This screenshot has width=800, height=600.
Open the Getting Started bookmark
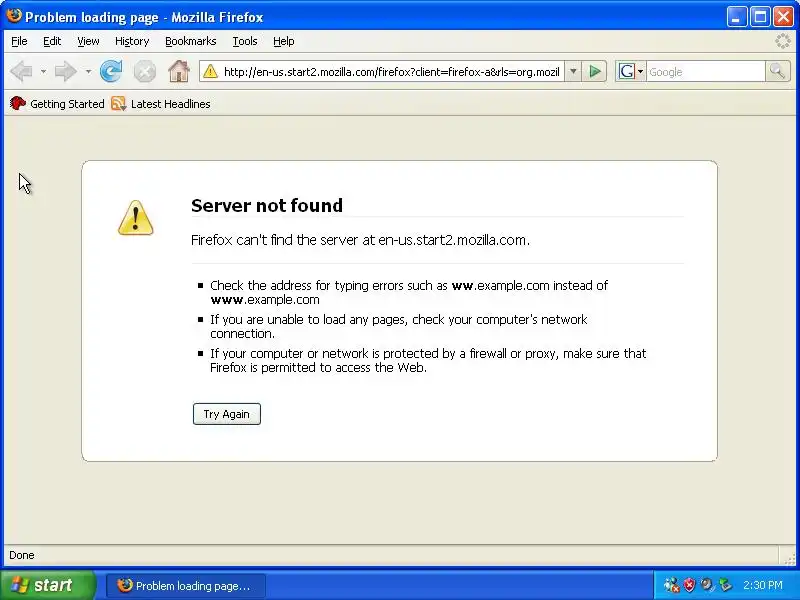57,104
